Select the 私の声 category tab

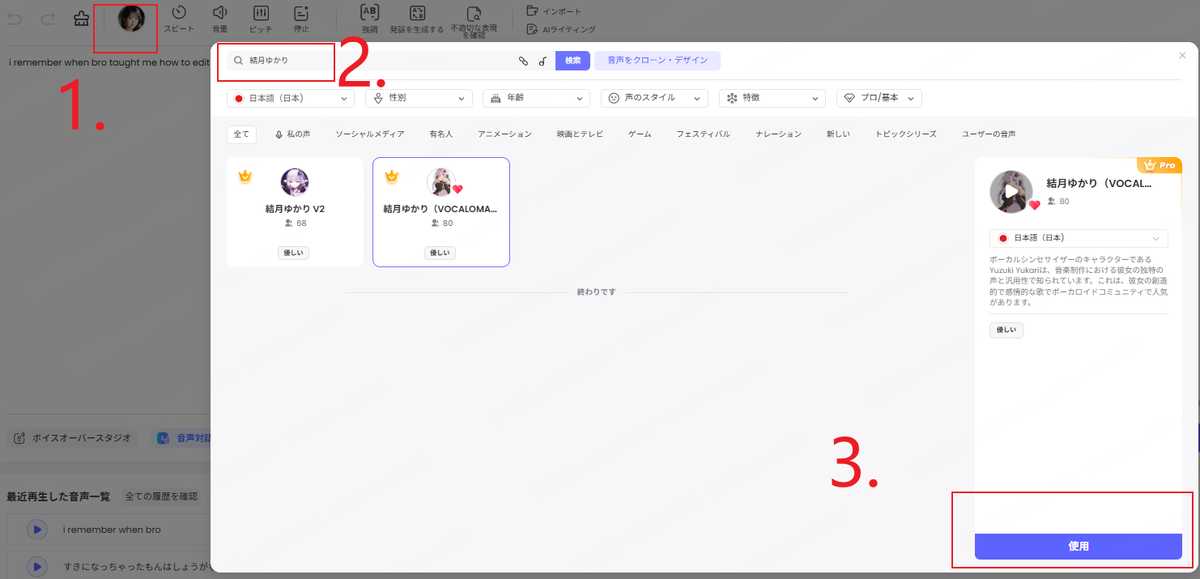tap(292, 134)
